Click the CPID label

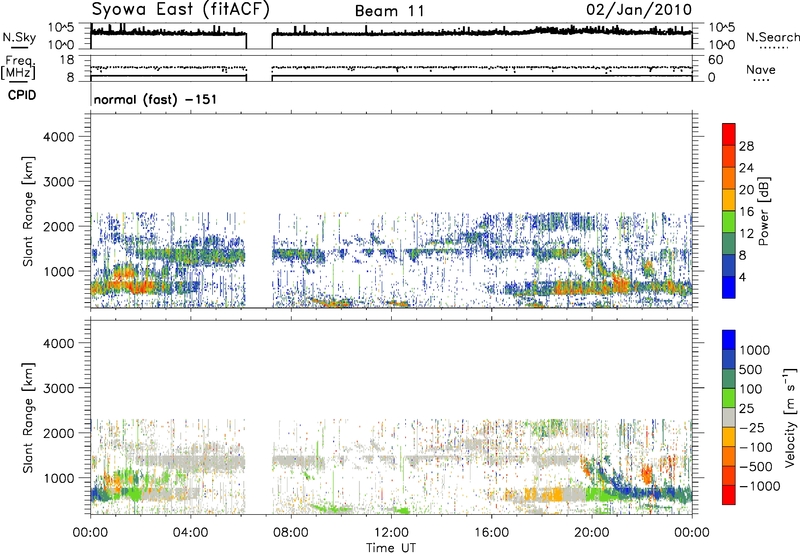tap(22, 95)
